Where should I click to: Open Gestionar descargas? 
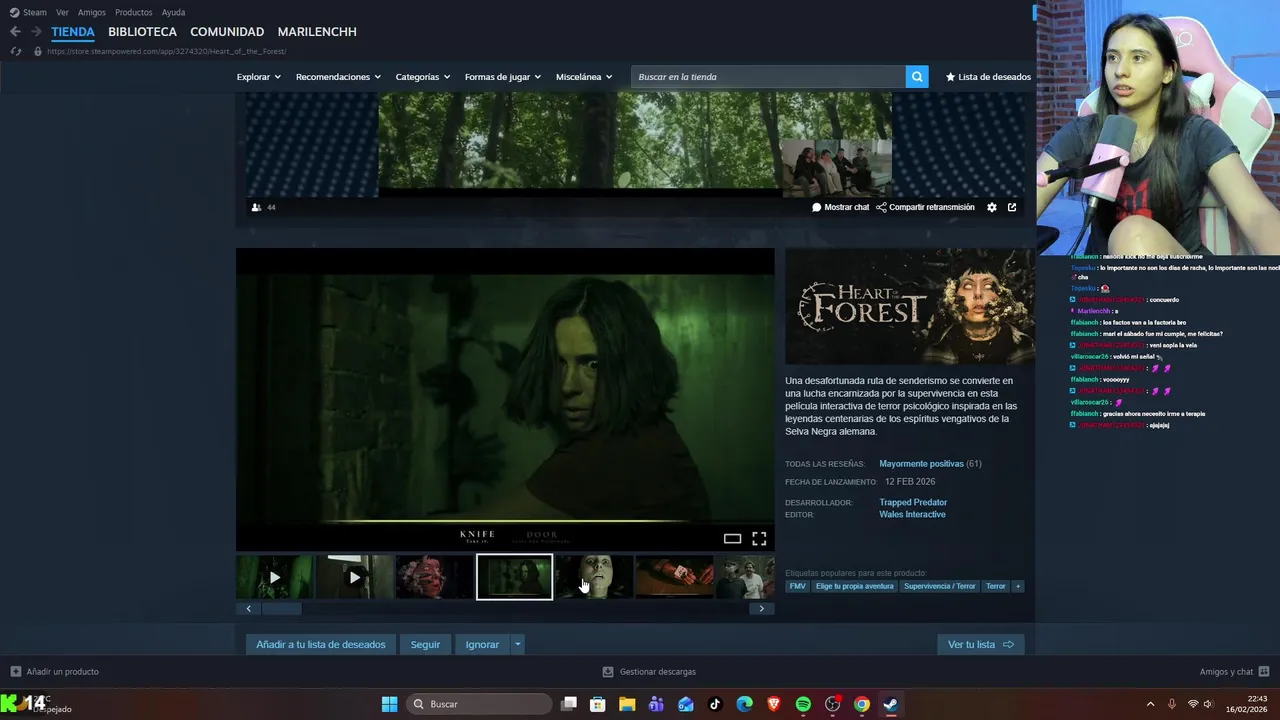649,671
